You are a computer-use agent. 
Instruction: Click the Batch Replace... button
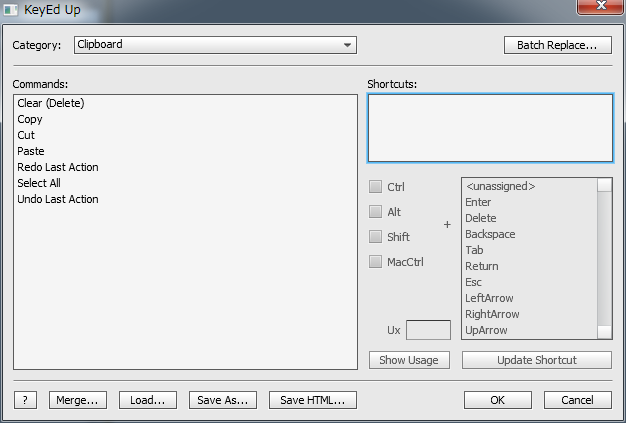pos(557,45)
